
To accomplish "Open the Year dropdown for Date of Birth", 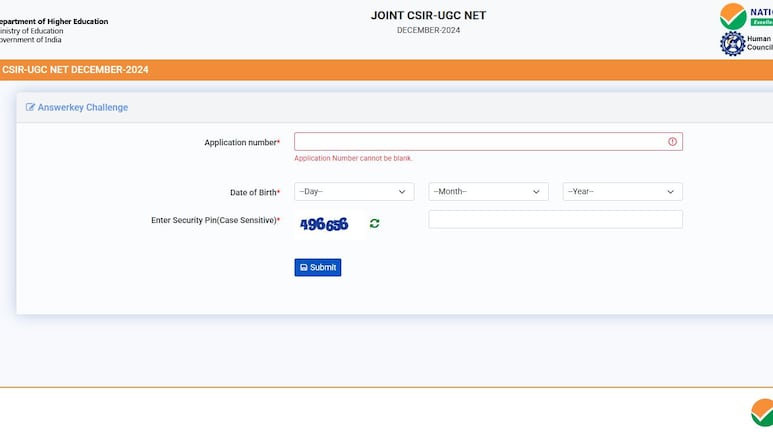I will click(x=623, y=191).
